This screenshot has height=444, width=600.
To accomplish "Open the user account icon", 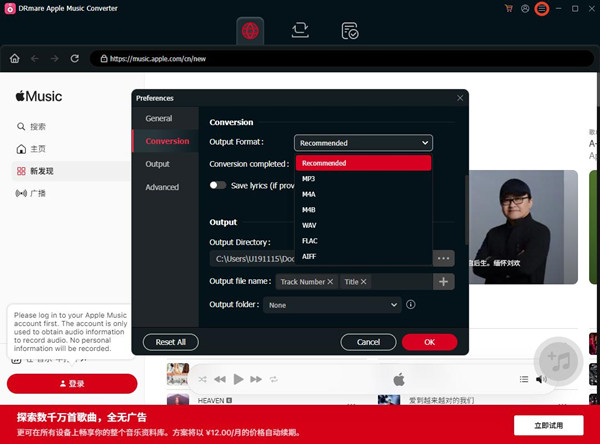I will (x=525, y=8).
